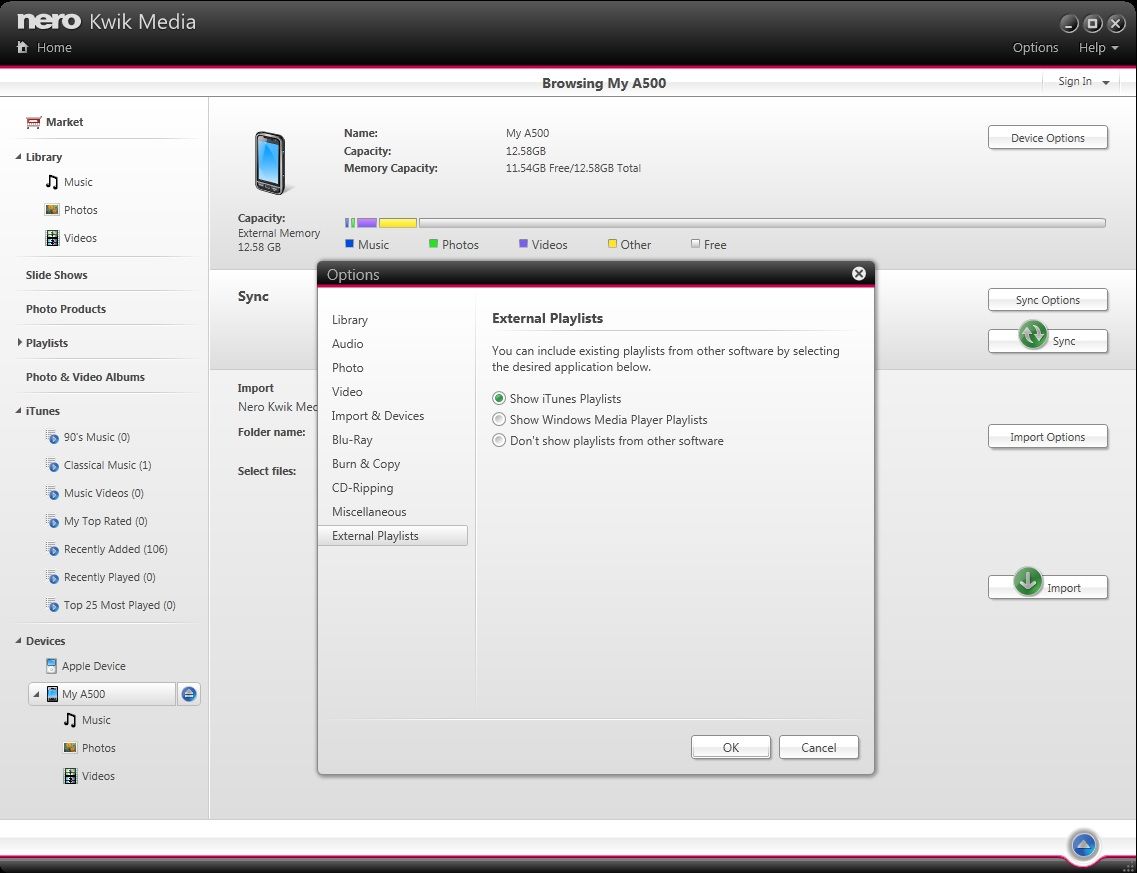Click blue up-arrow button at bottom right

coord(1083,845)
